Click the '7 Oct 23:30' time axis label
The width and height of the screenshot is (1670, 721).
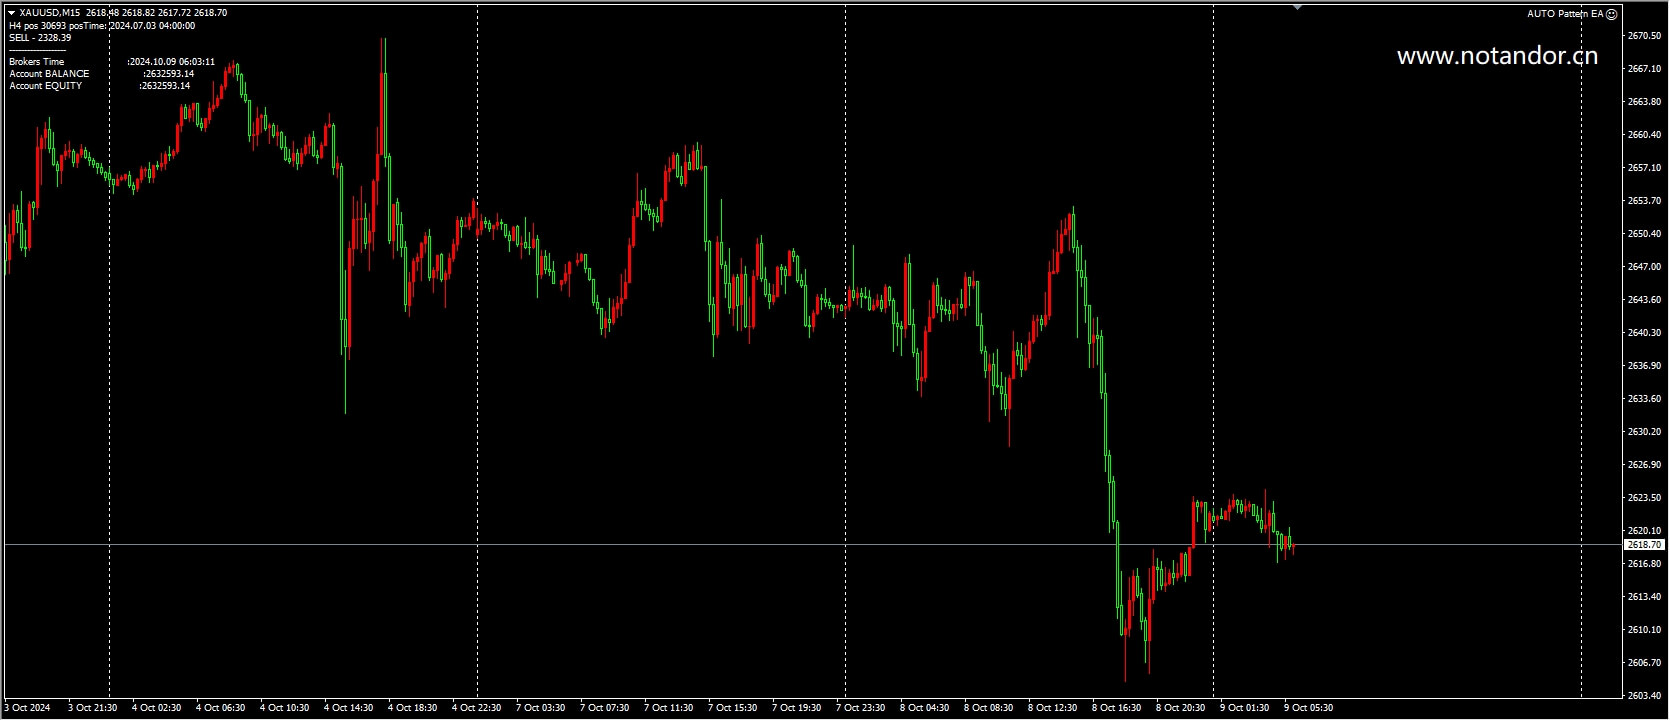(x=860, y=708)
